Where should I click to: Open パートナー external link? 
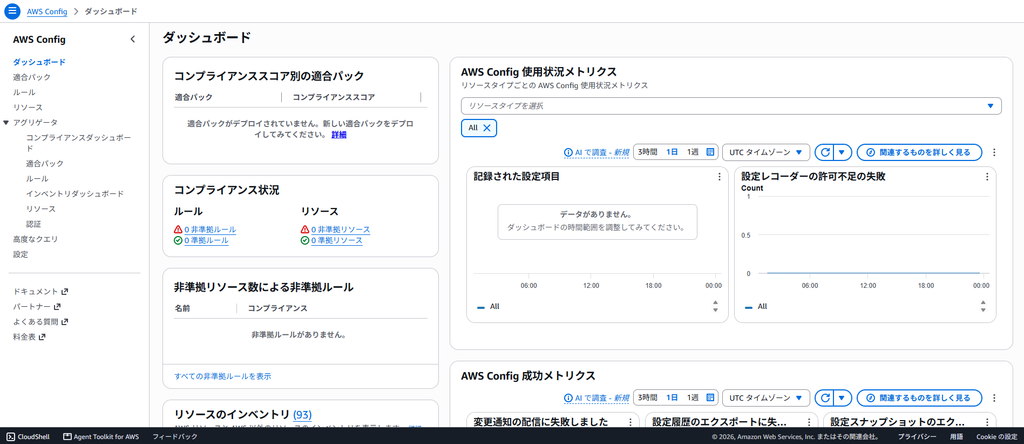tap(37, 306)
